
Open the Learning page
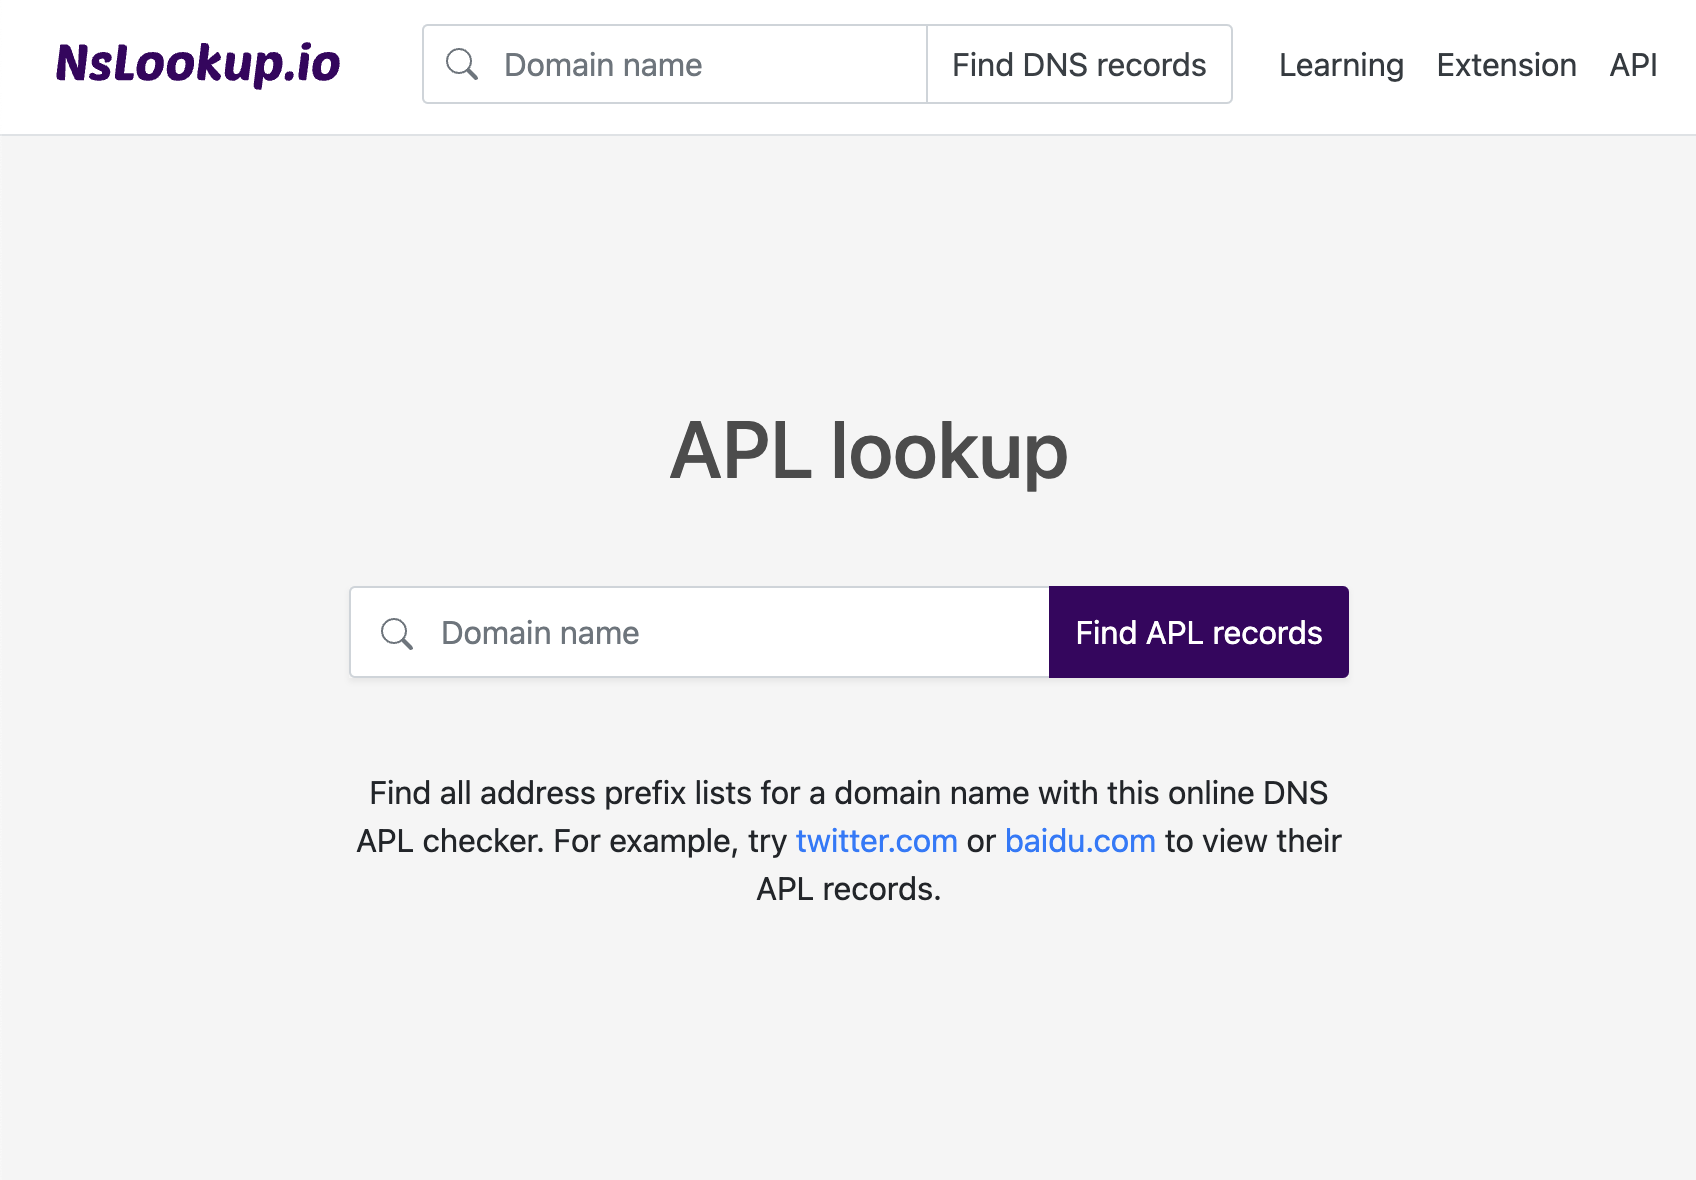(1340, 65)
